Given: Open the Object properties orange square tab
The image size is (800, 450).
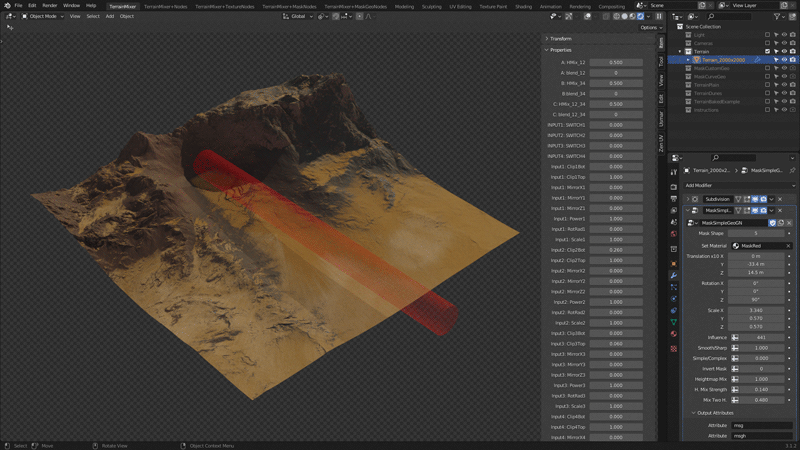Looking at the screenshot, I should pos(673,264).
